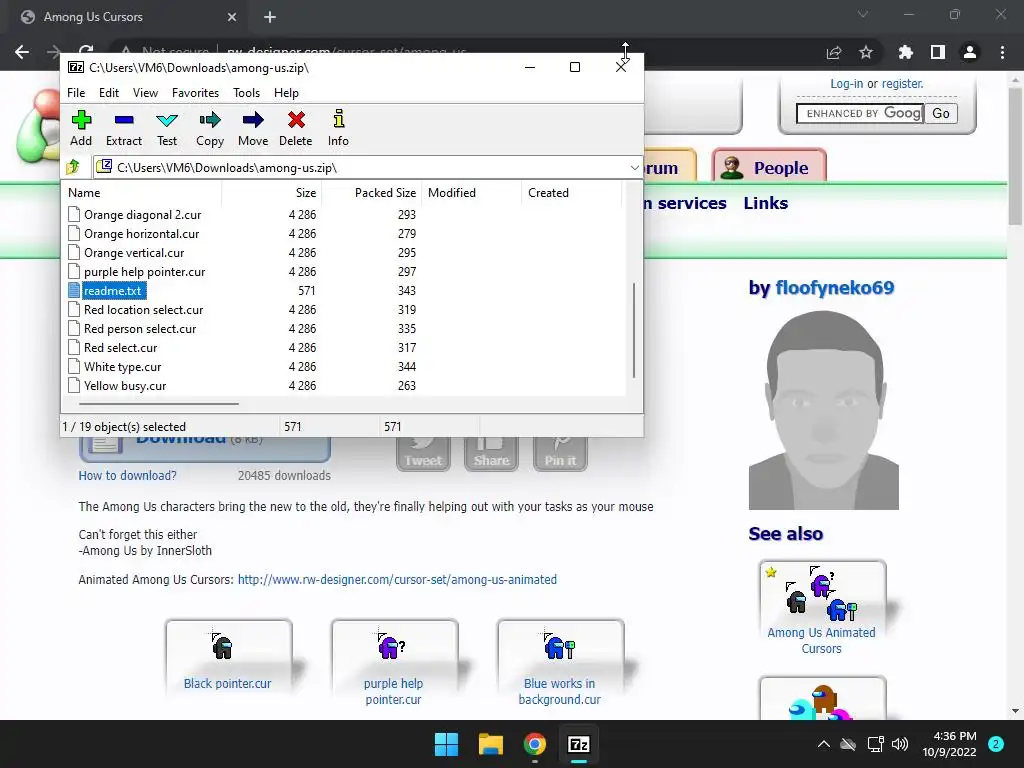This screenshot has height=768, width=1024.
Task: Click the Extract toolbar icon
Action: (x=123, y=120)
